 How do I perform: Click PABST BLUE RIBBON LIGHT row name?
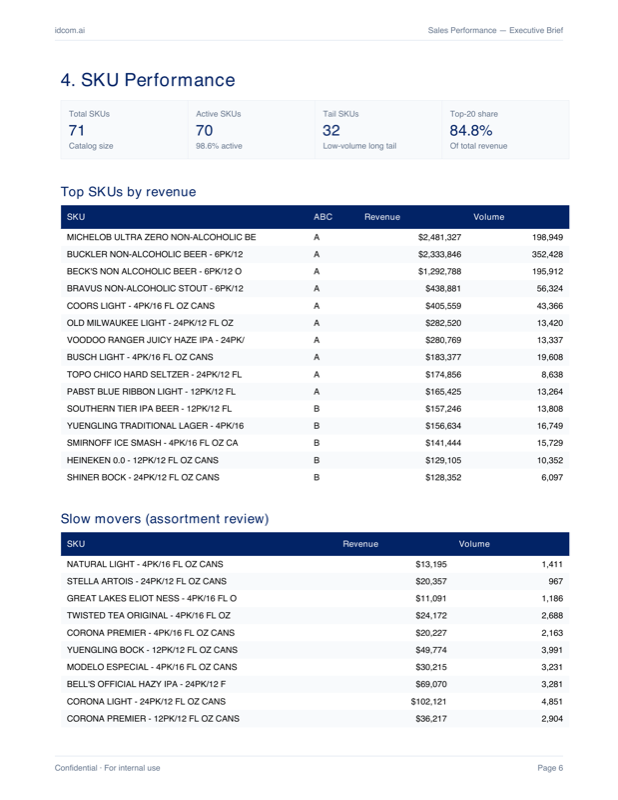click(x=151, y=391)
